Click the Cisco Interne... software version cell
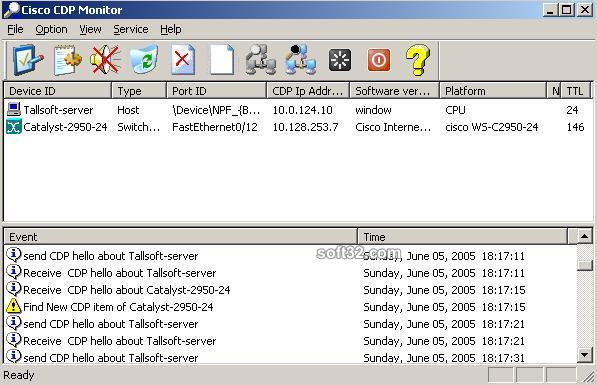The image size is (597, 385). pos(393,127)
